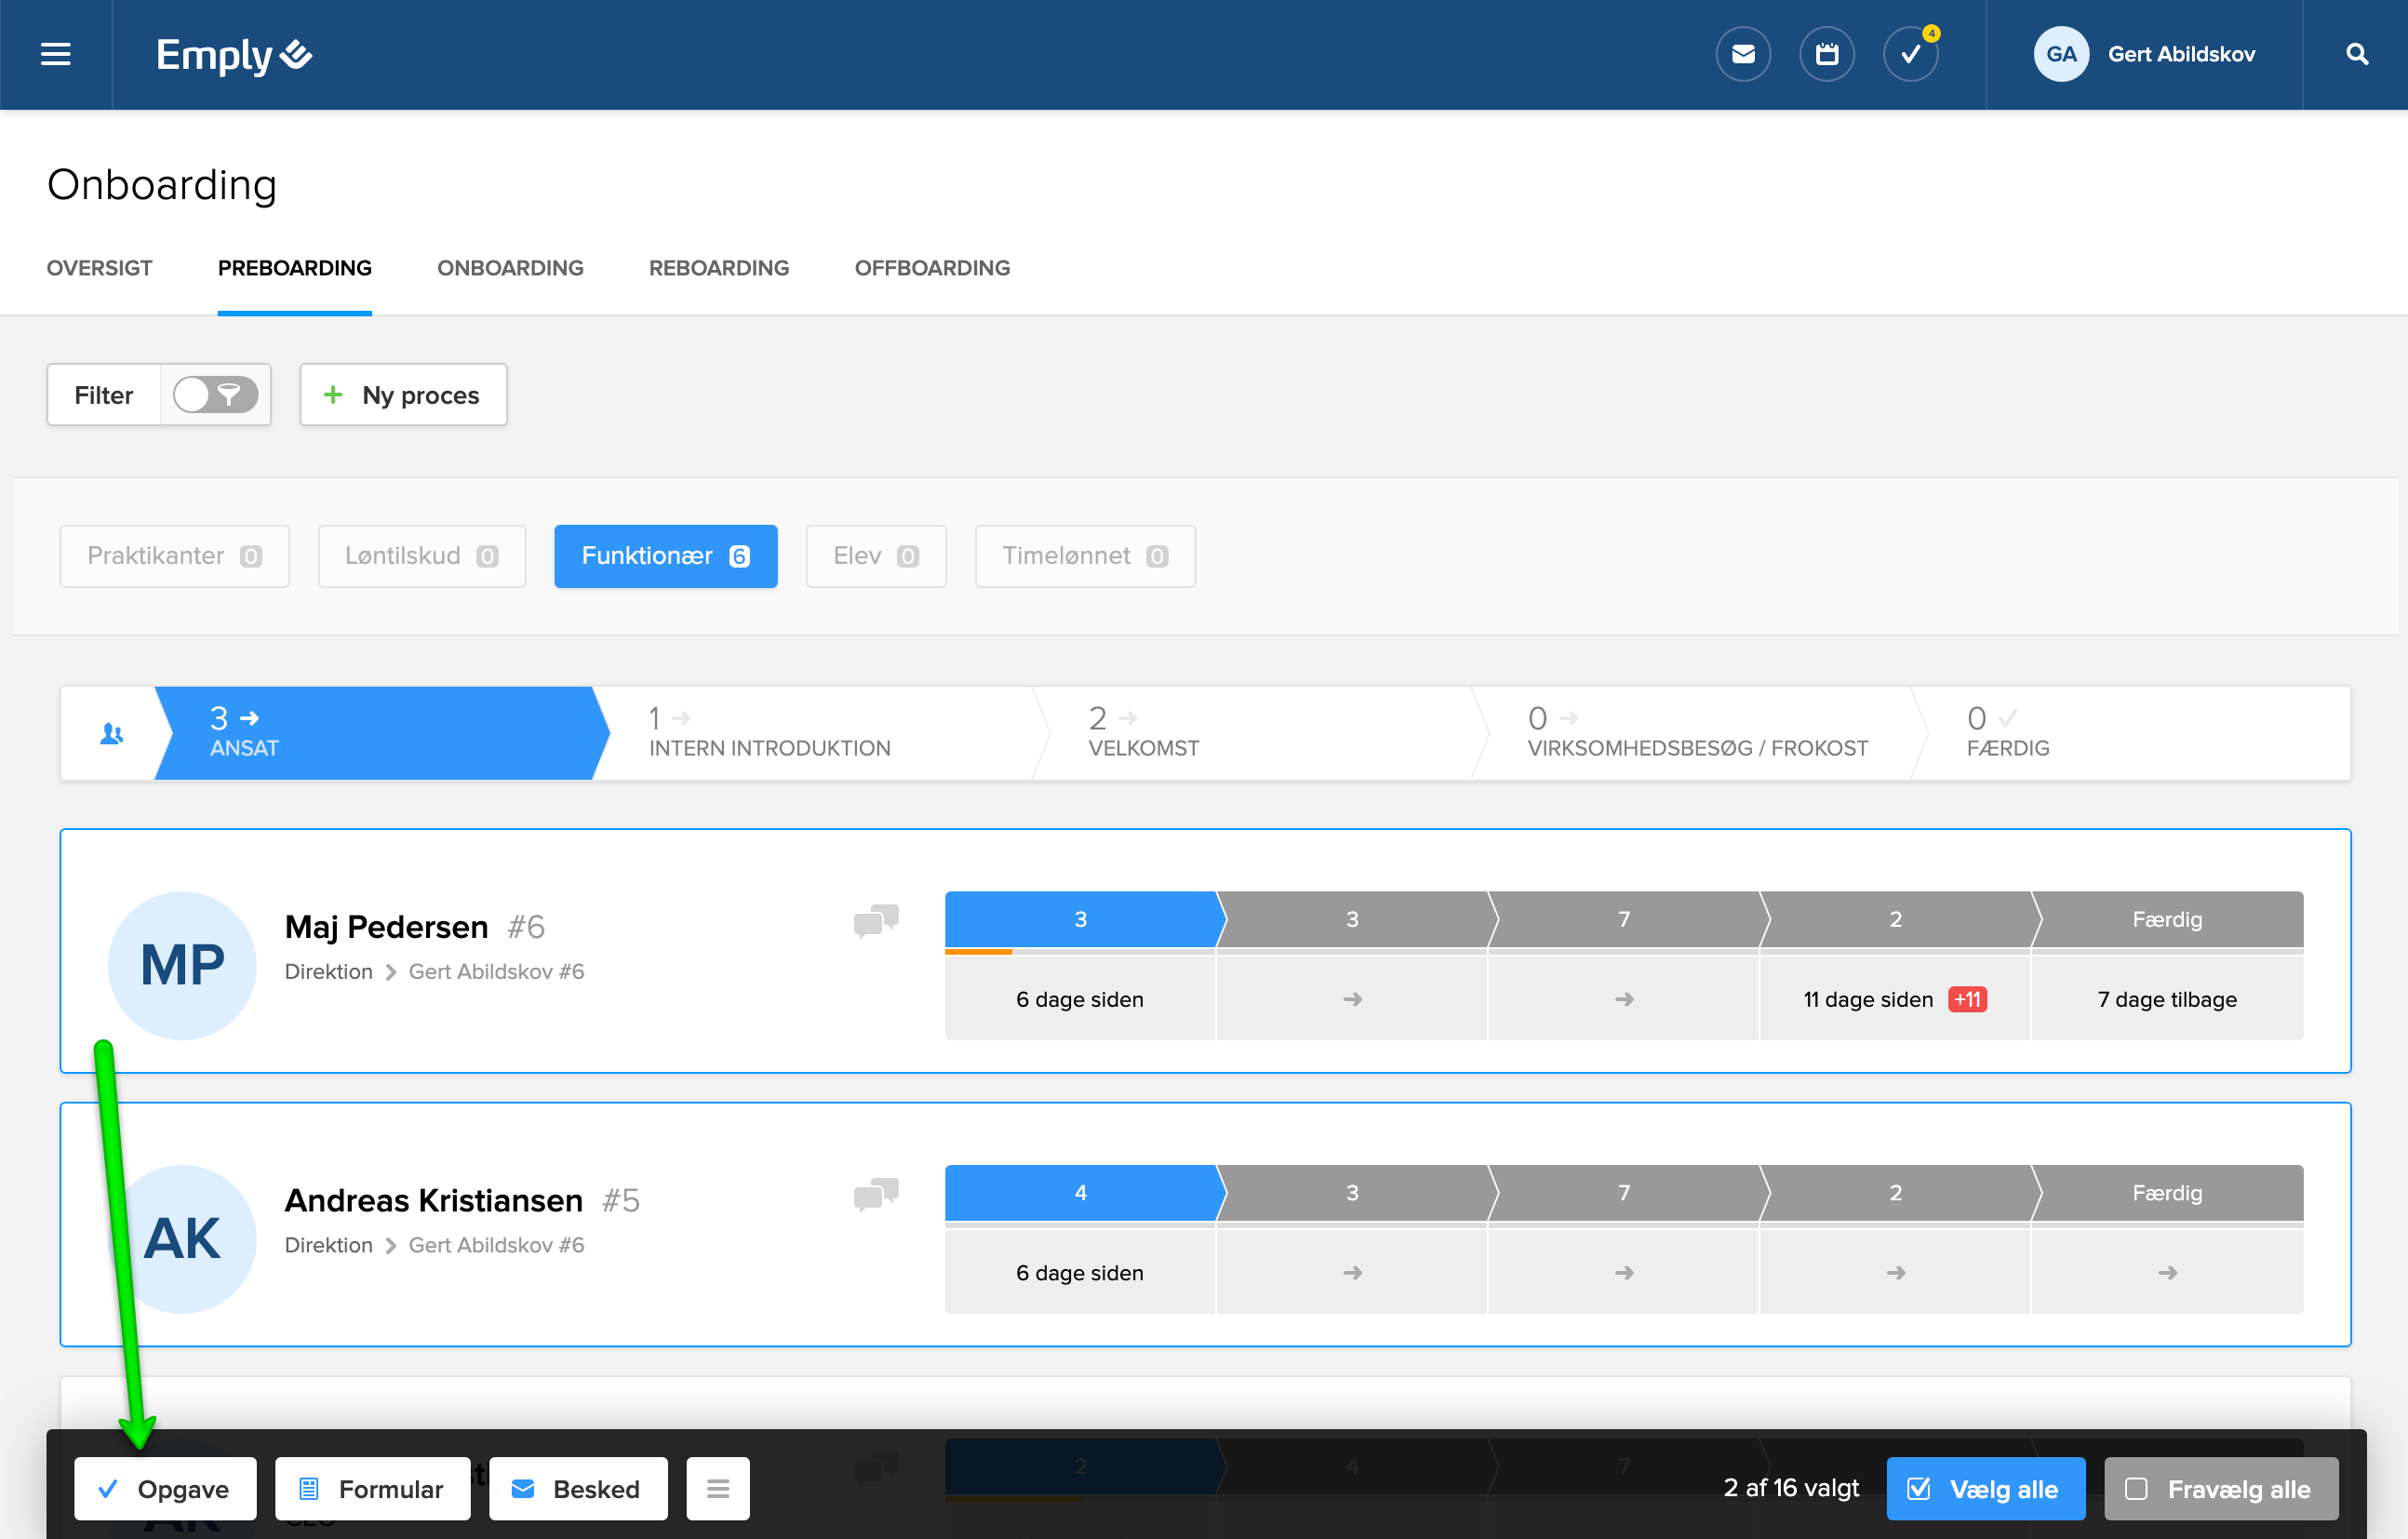Open the calendar icon in header
This screenshot has width=2408, height=1539.
1826,54
